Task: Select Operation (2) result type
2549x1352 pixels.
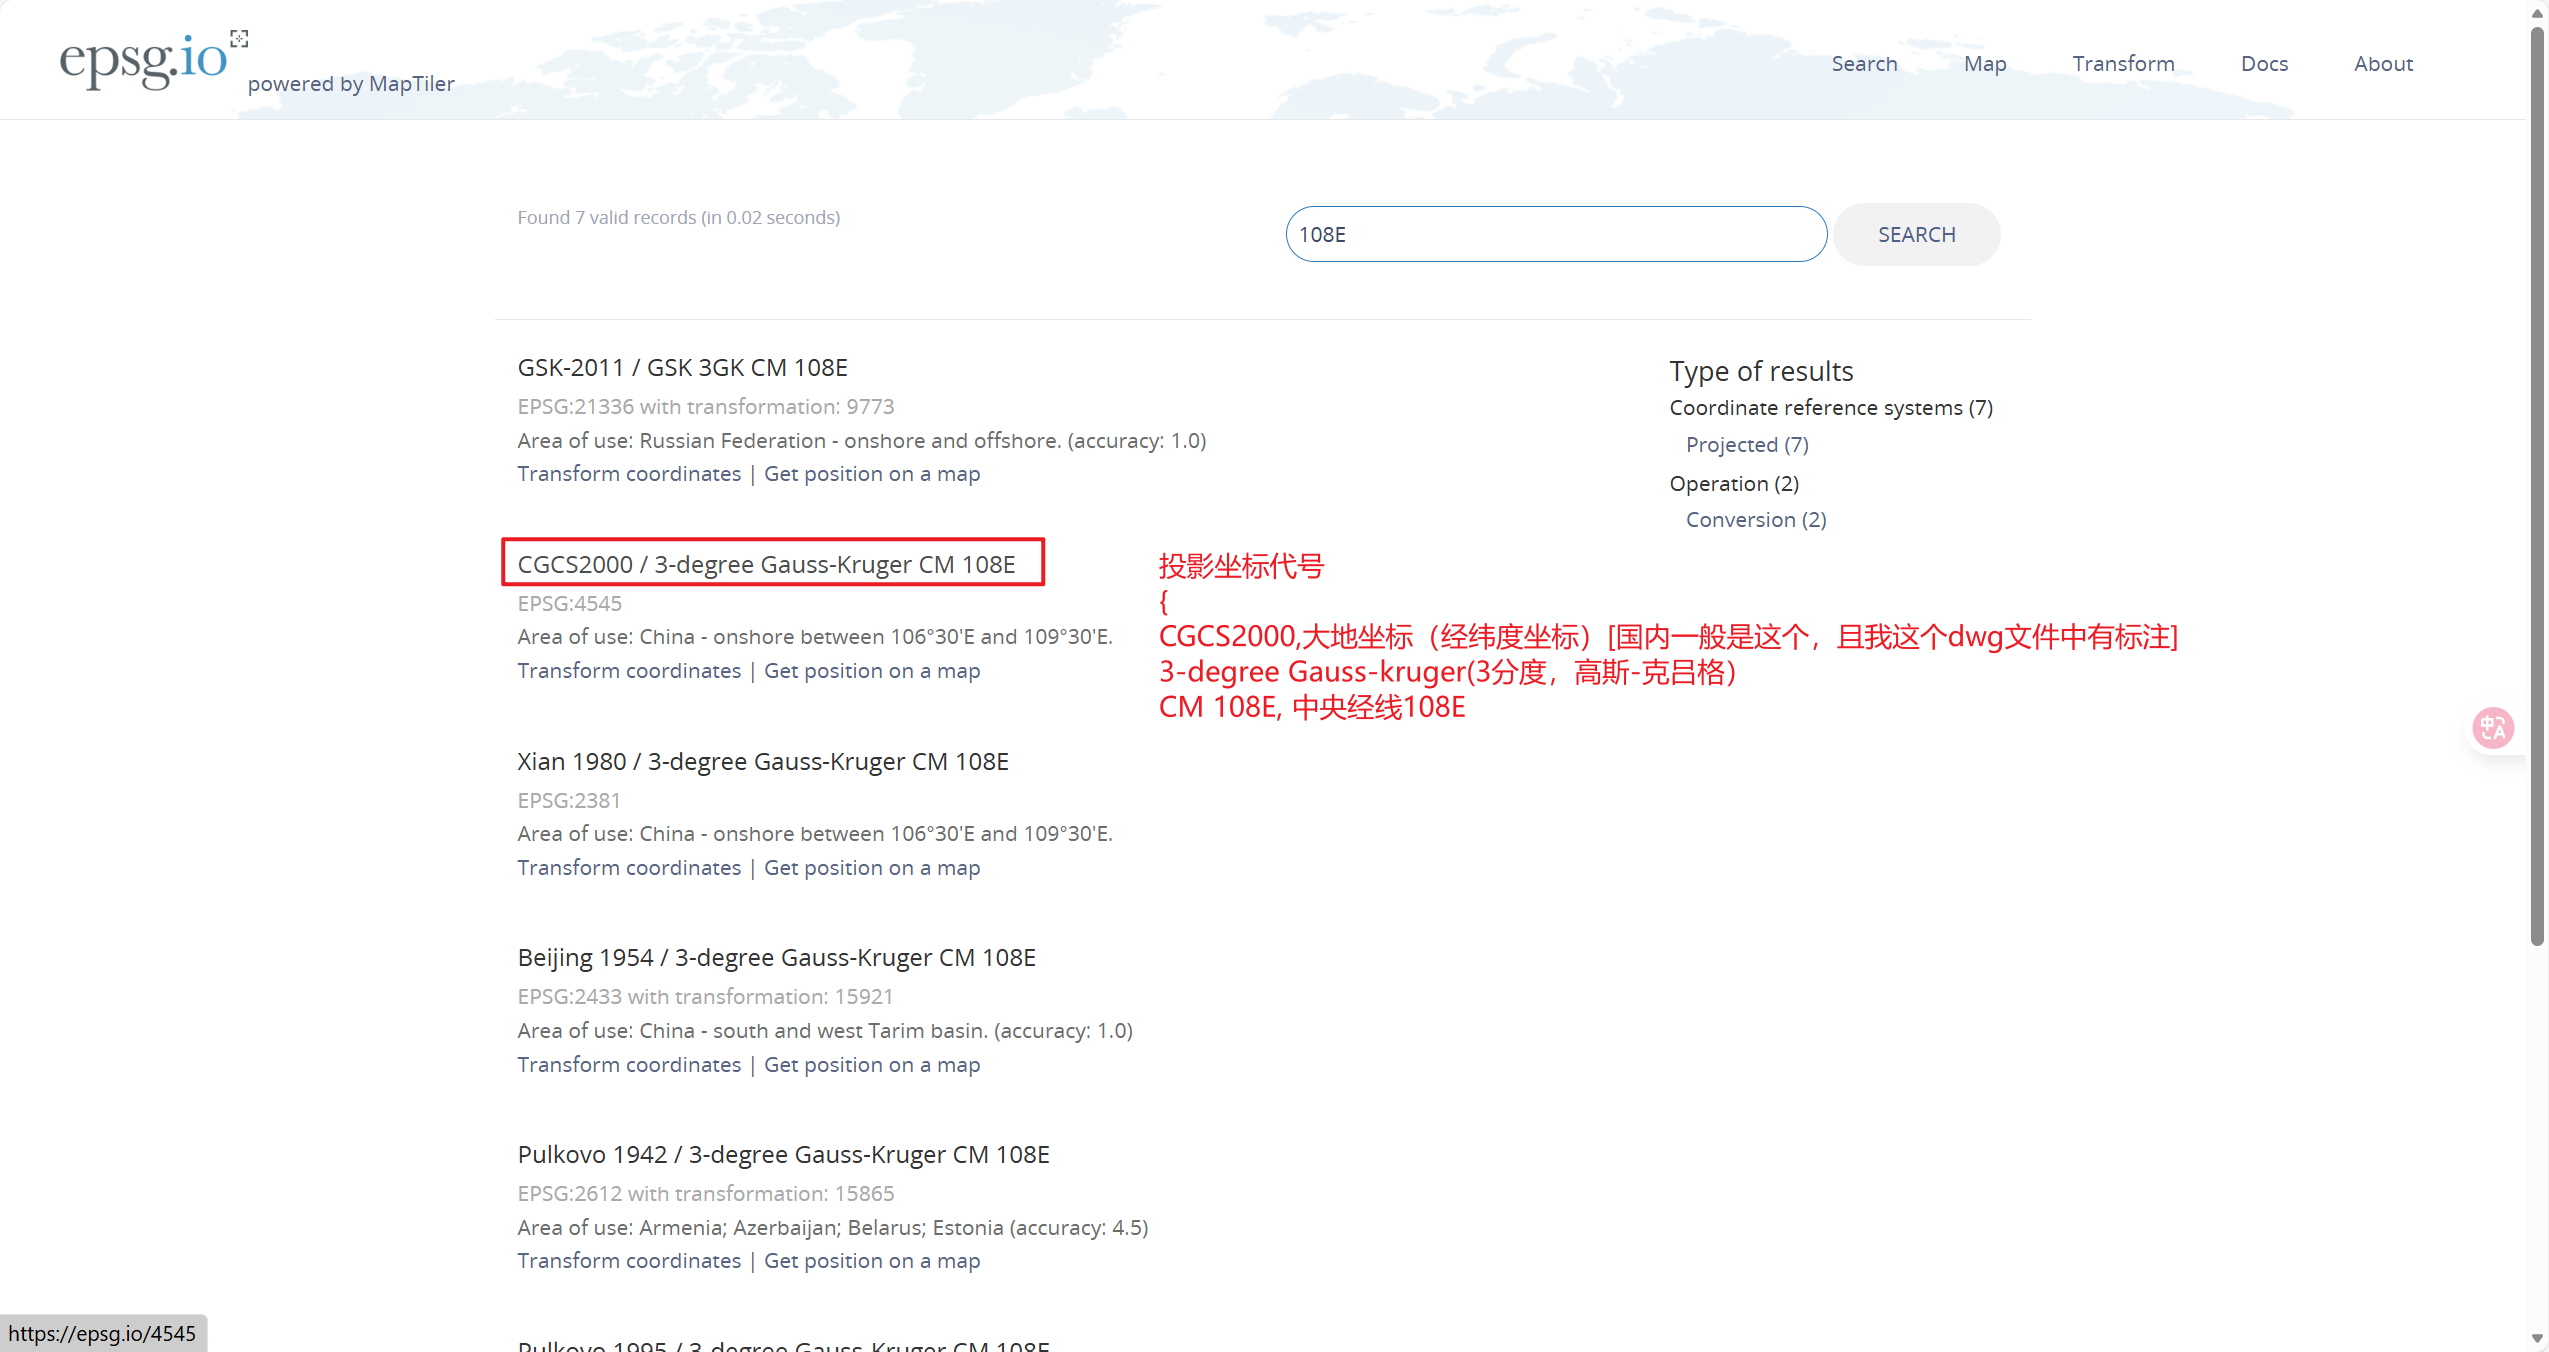Action: tap(1733, 483)
